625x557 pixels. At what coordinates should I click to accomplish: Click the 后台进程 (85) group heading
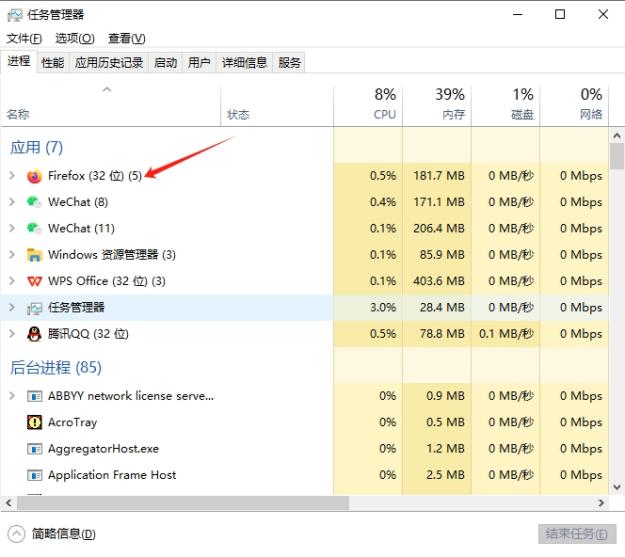56,368
